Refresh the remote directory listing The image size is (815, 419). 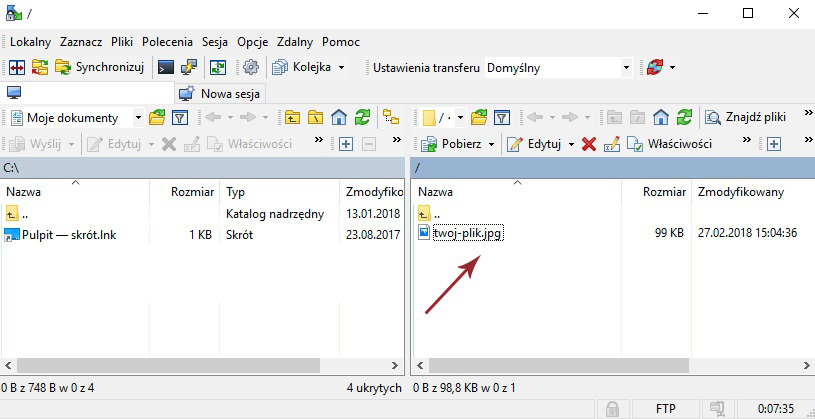pyautogui.click(x=684, y=118)
